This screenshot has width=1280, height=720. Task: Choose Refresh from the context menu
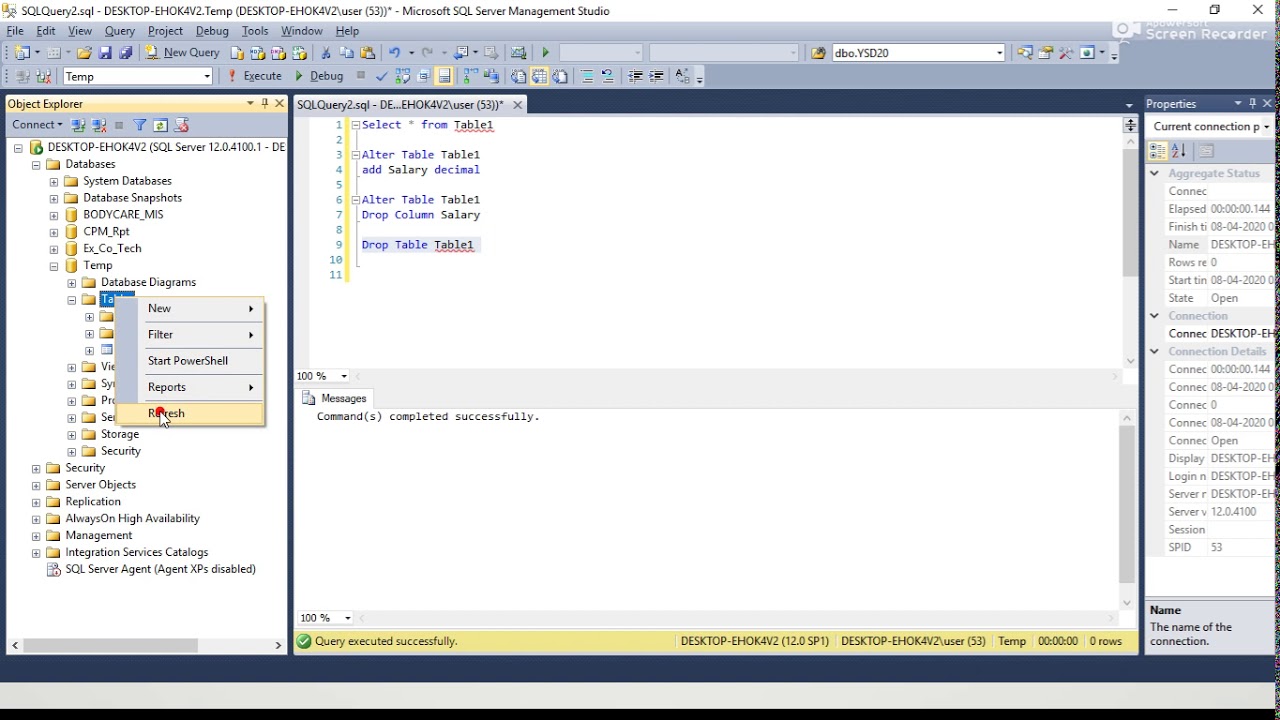click(x=190, y=413)
